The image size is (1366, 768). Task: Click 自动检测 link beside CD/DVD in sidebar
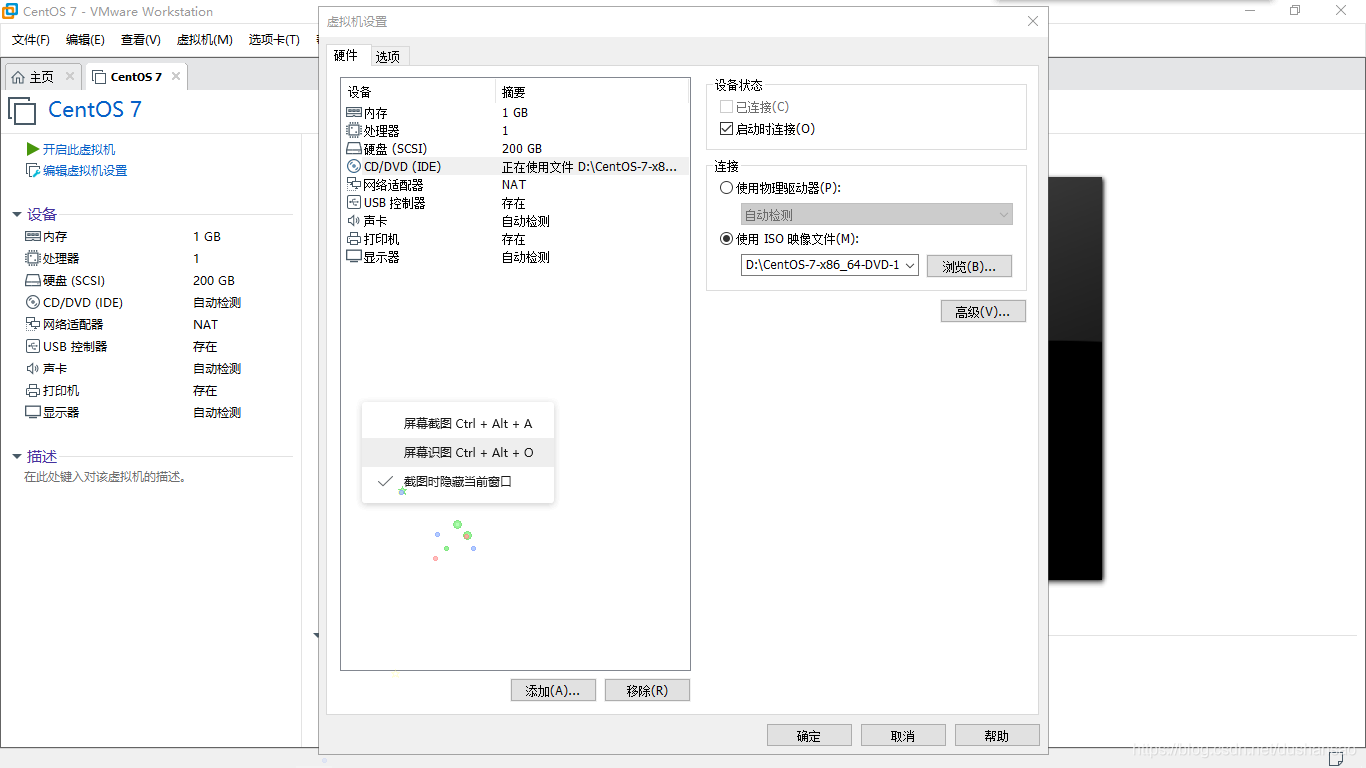pos(217,302)
